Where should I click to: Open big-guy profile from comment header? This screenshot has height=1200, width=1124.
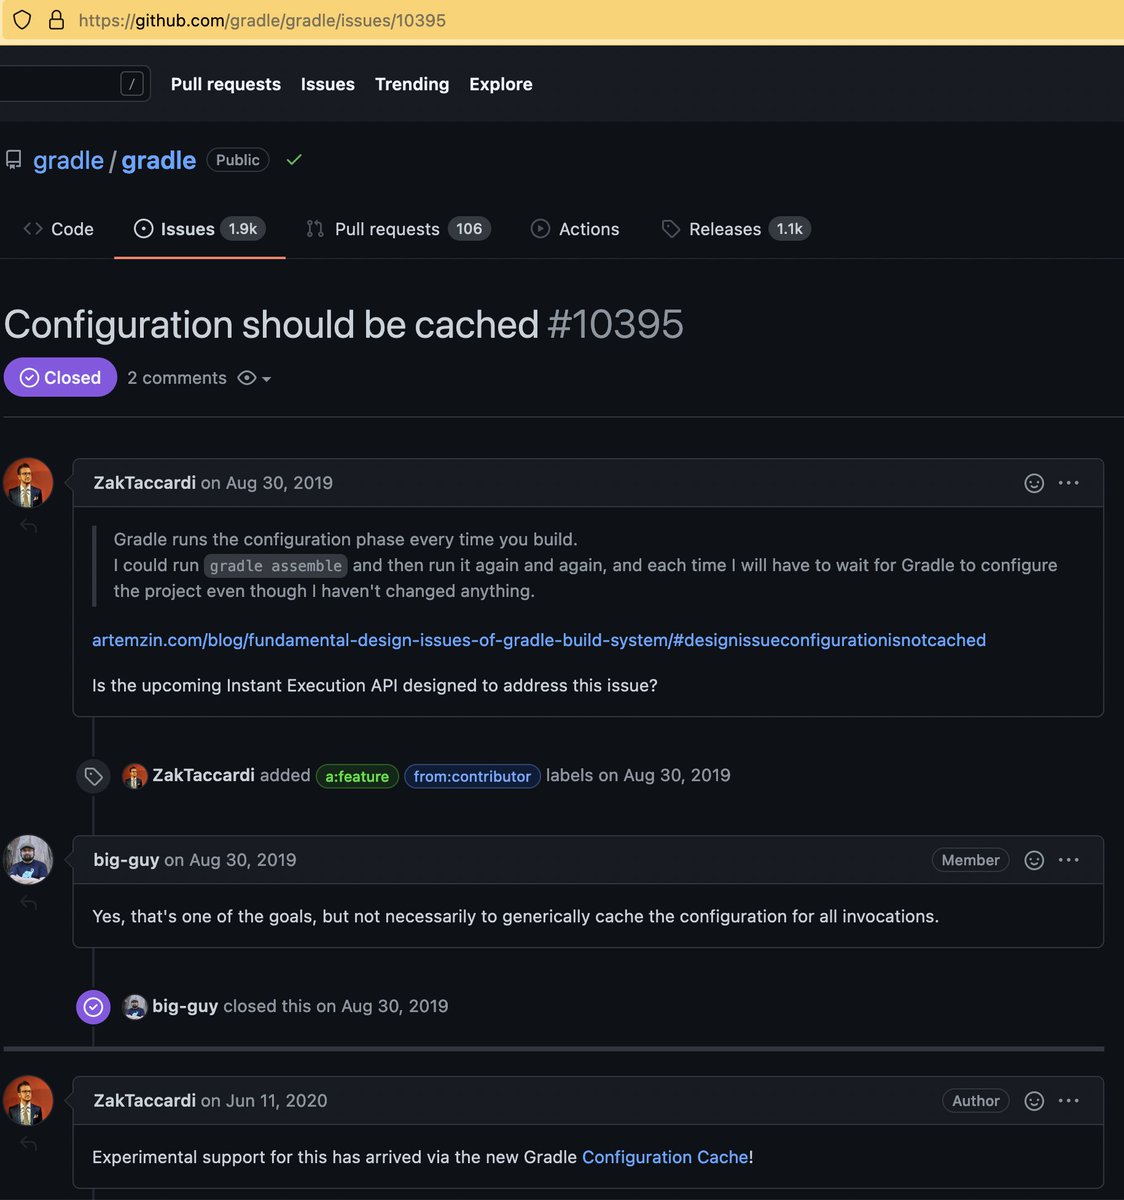tap(126, 860)
